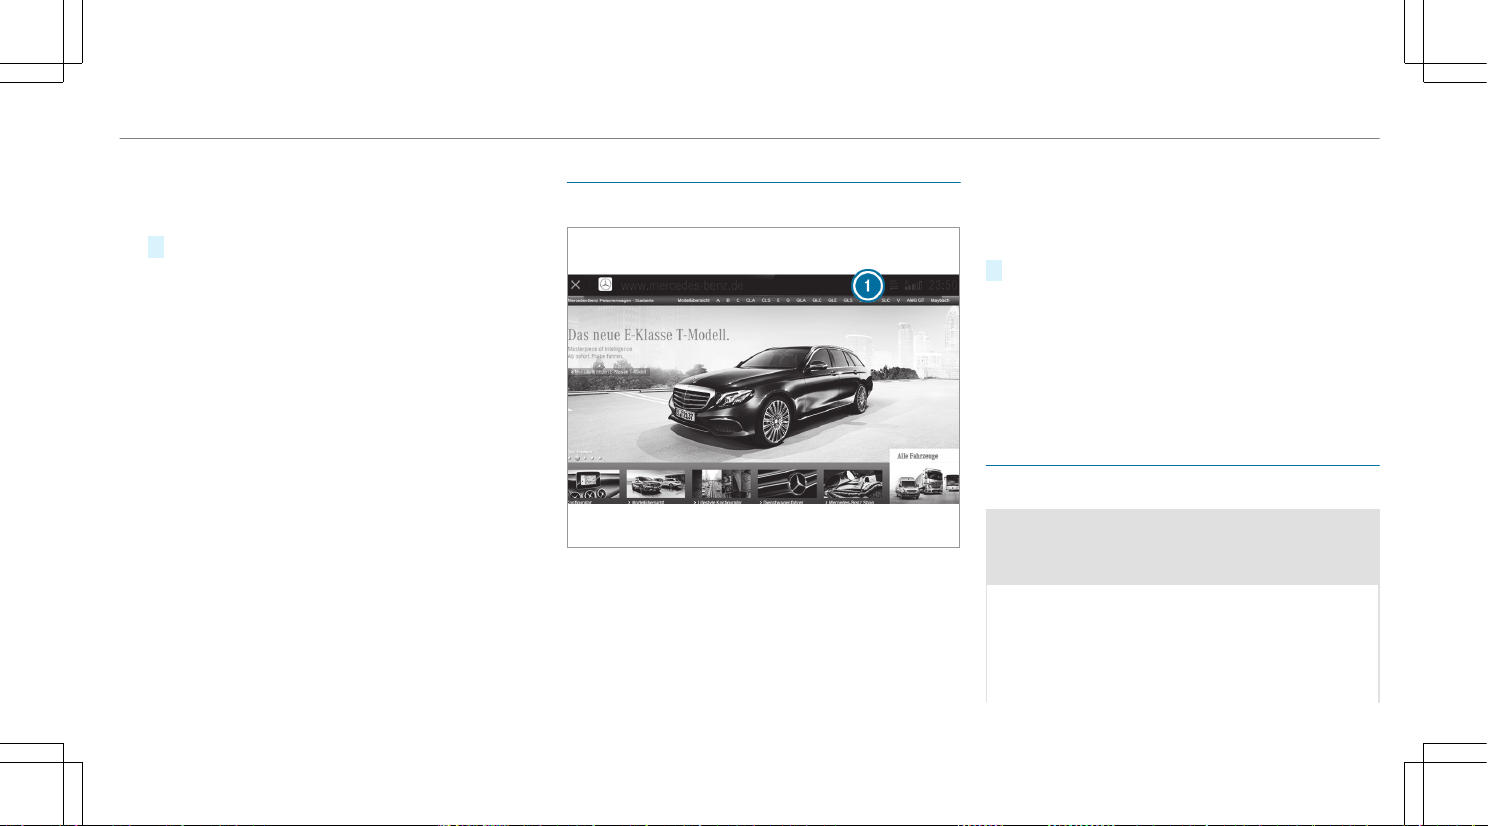
Task: Close the browser with the X icon
Action: click(575, 285)
